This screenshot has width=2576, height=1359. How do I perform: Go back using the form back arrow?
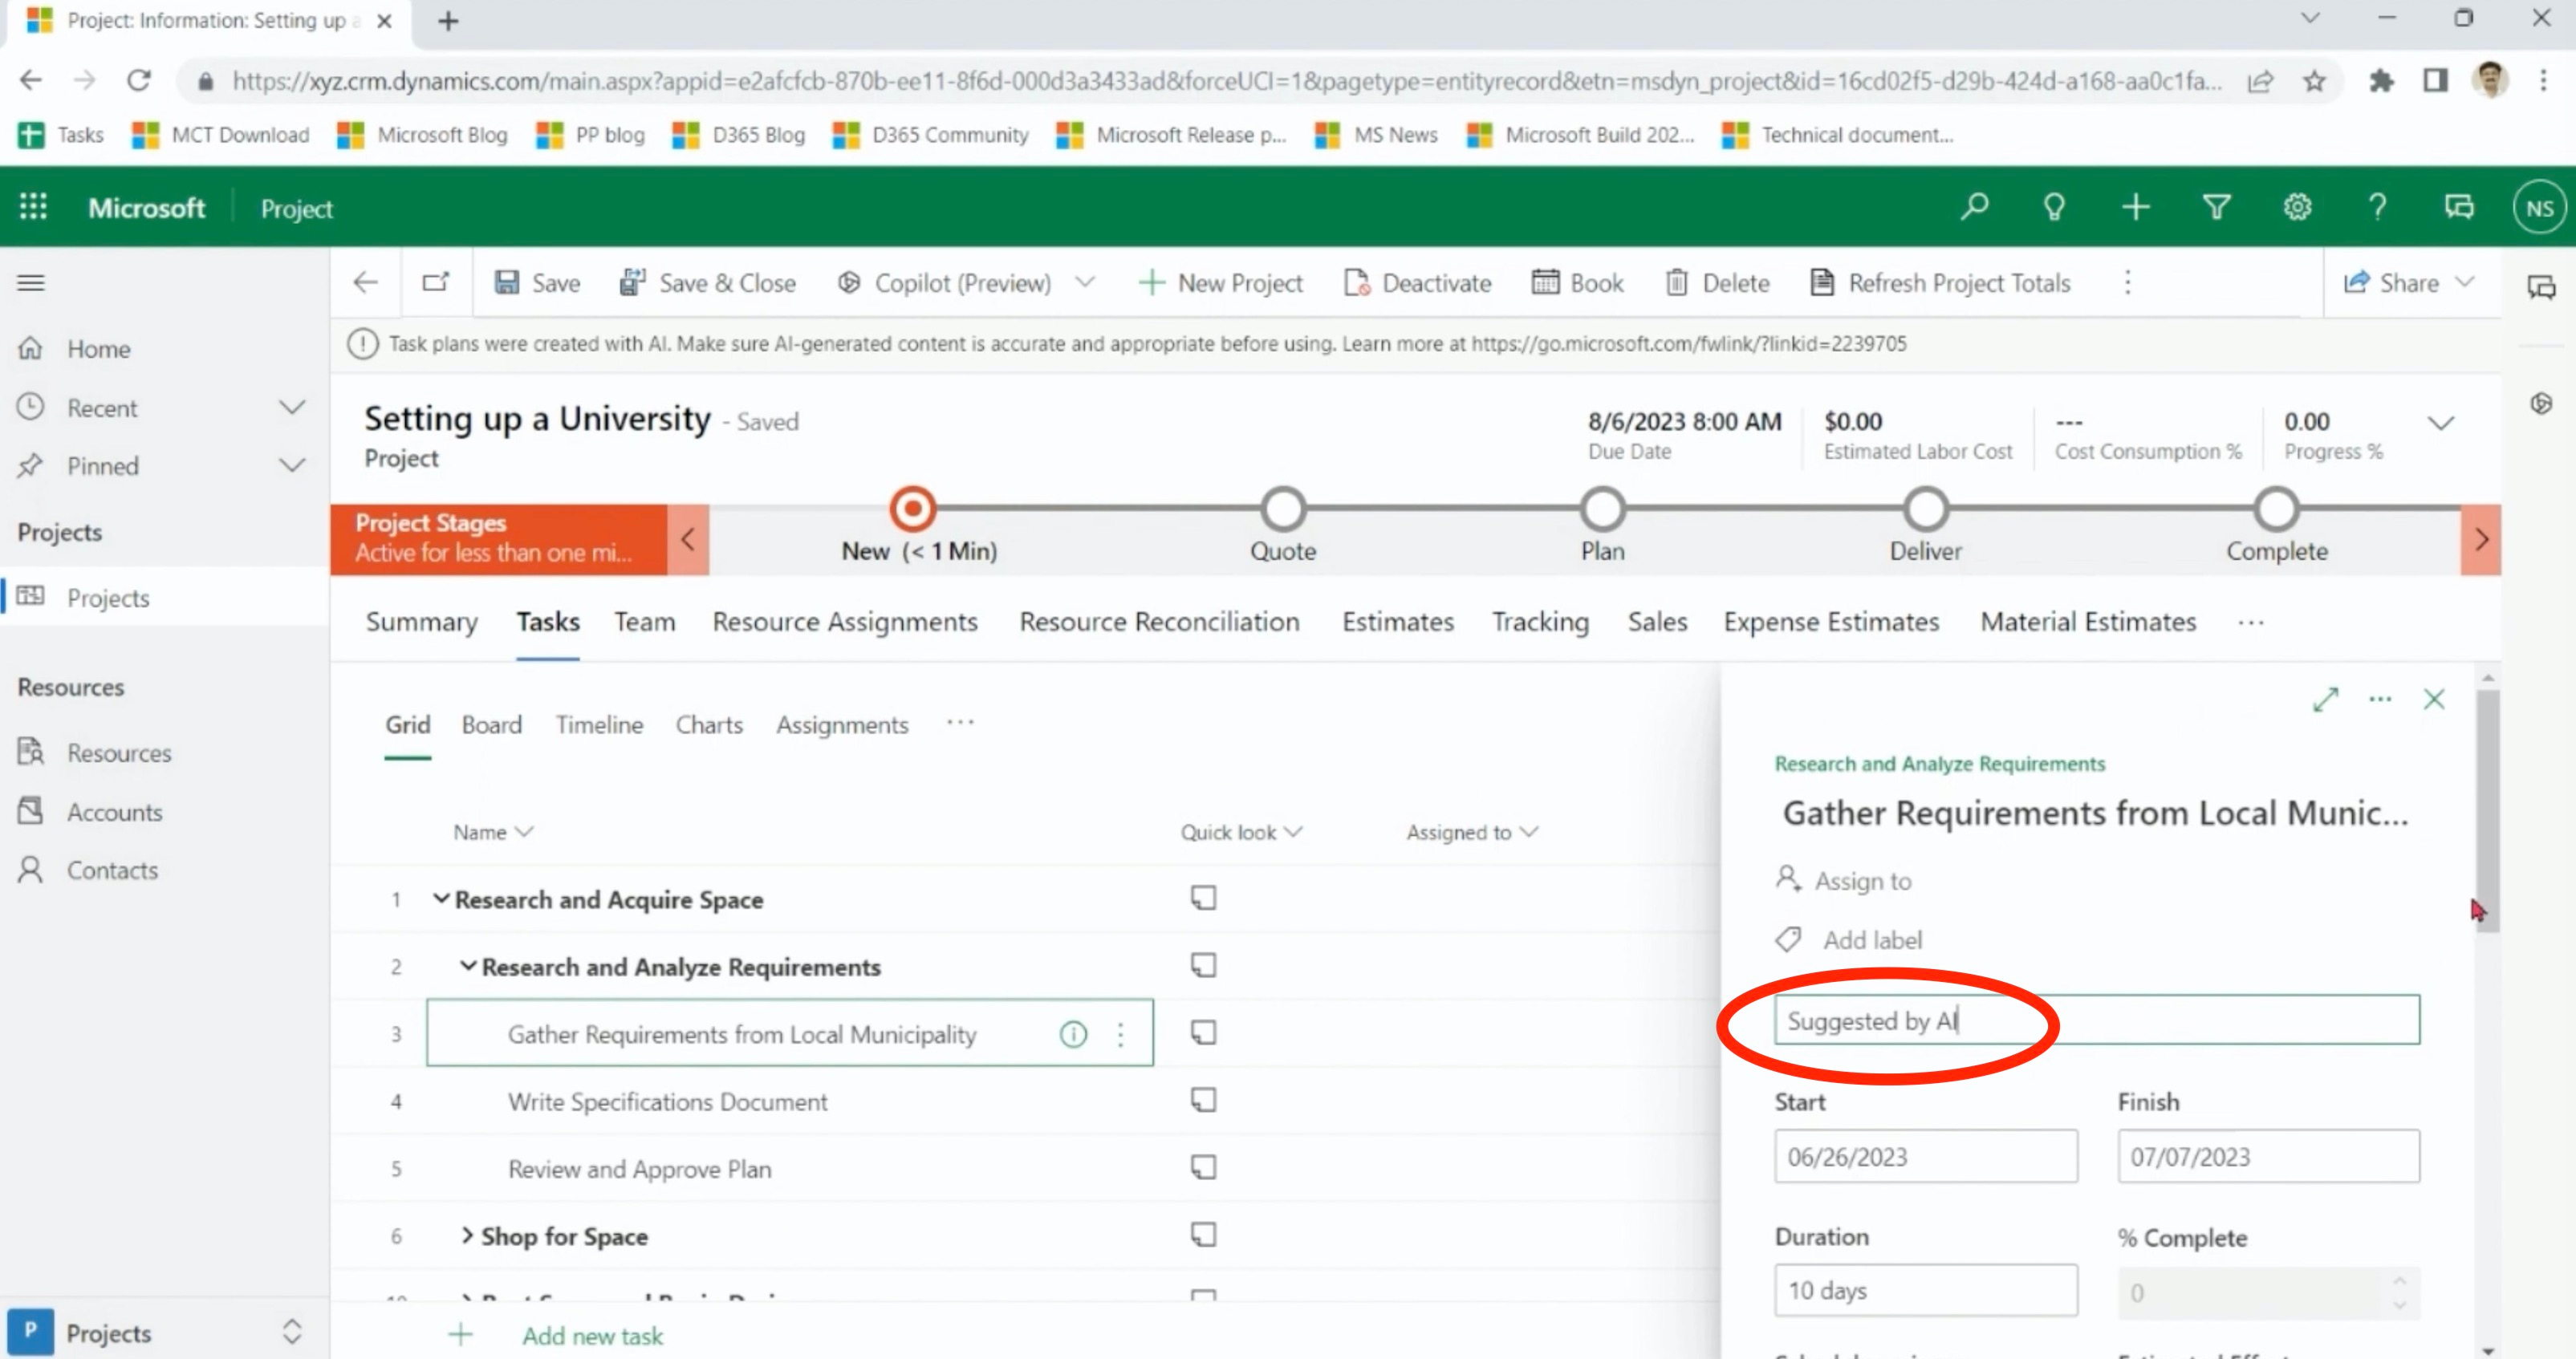pos(366,283)
